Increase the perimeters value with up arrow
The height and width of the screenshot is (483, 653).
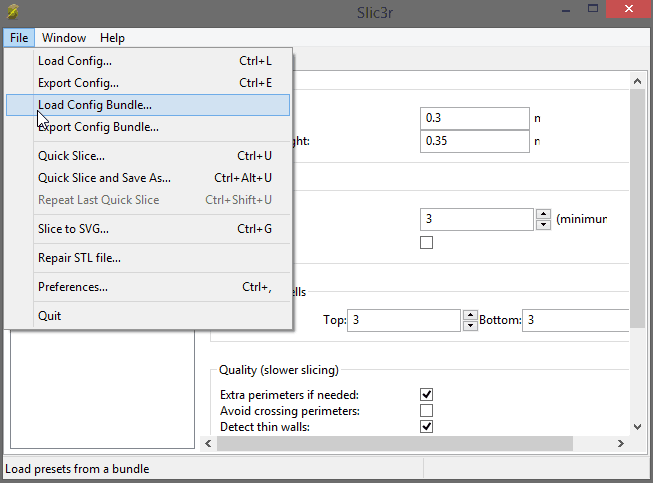click(543, 213)
